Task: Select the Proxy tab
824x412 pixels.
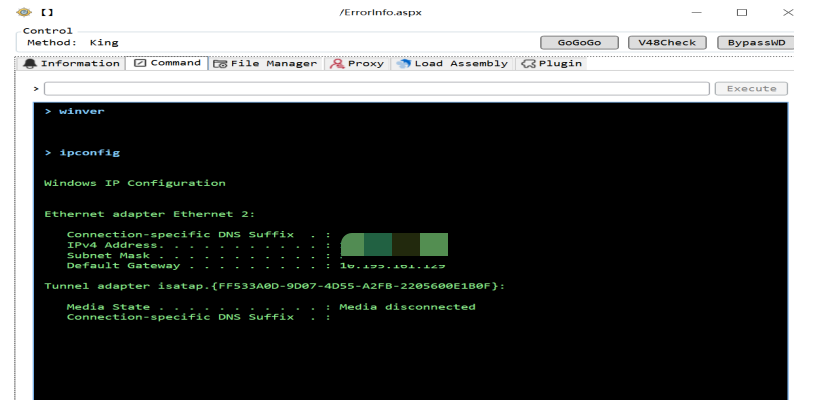Action: (x=365, y=63)
